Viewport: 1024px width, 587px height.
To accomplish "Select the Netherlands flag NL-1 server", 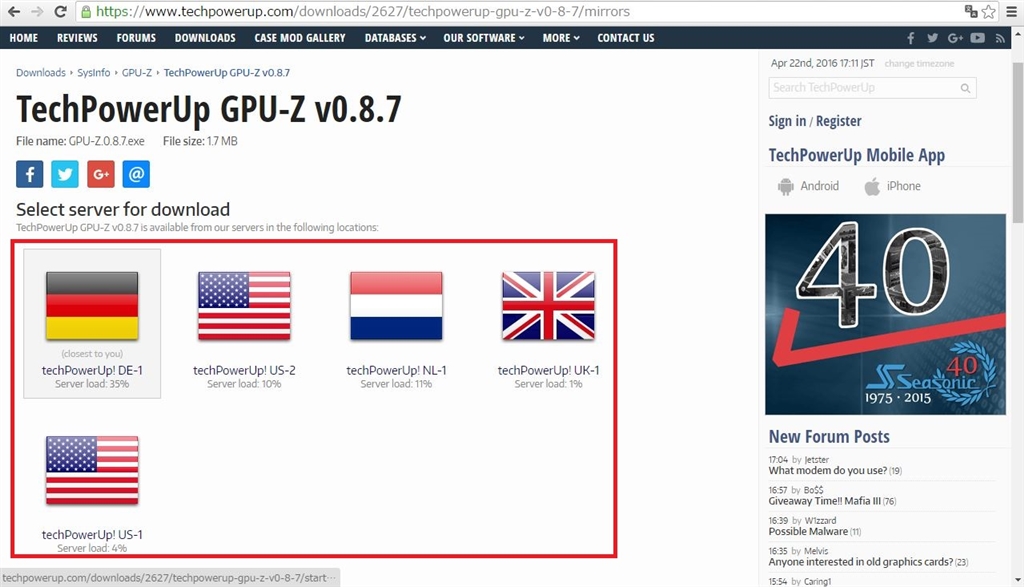I will pos(396,306).
